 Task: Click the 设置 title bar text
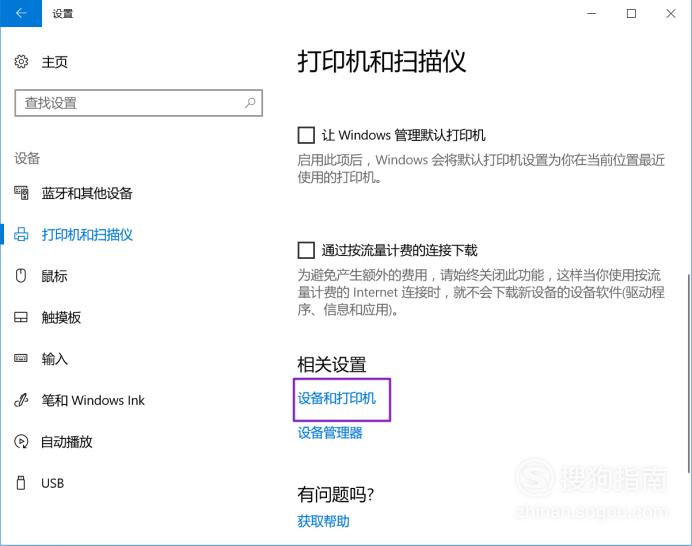click(63, 14)
